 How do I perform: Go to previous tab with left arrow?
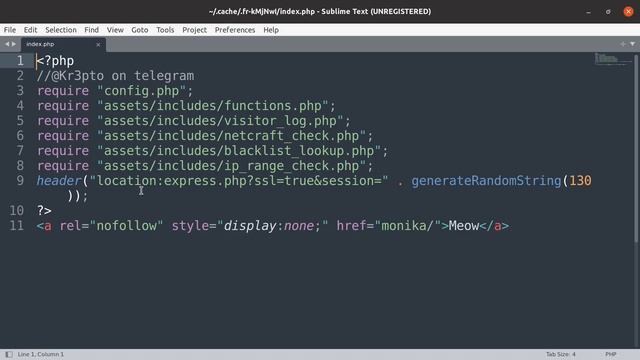coord(7,44)
